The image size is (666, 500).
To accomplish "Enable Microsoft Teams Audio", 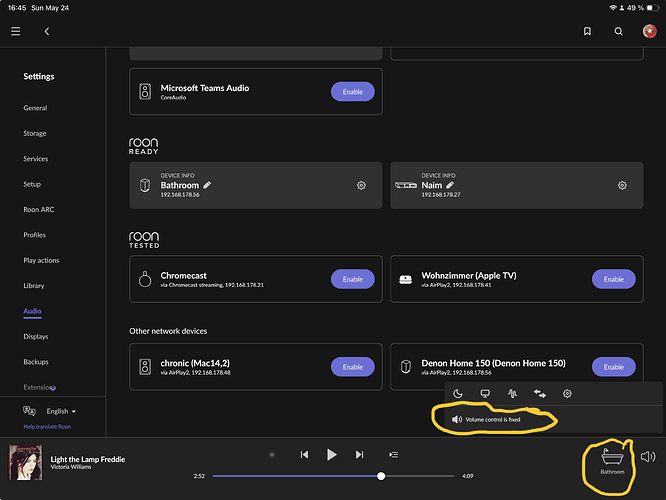I will [x=353, y=92].
